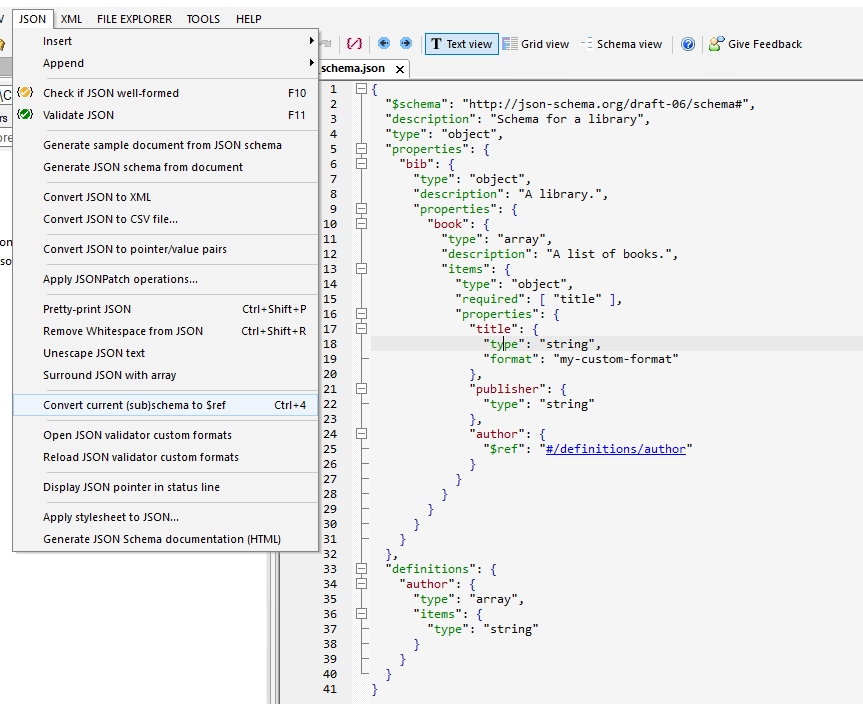This screenshot has width=863, height=704.
Task: Collapse the "publisher" fold at line 21
Action: (x=362, y=389)
